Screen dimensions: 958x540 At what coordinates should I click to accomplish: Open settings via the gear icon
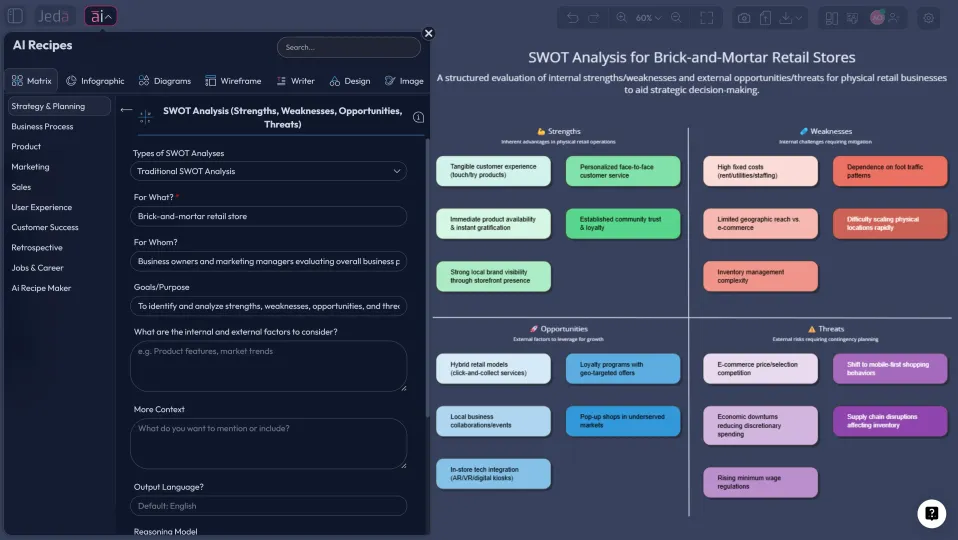tap(929, 18)
